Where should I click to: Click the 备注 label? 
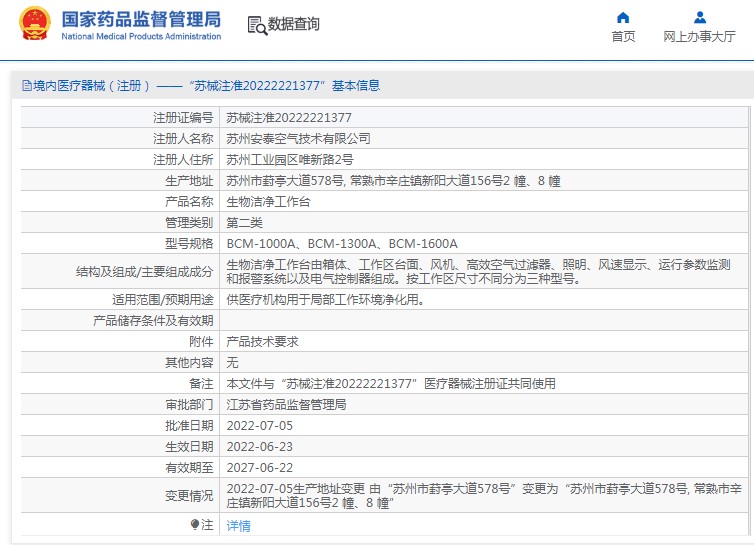(x=201, y=383)
